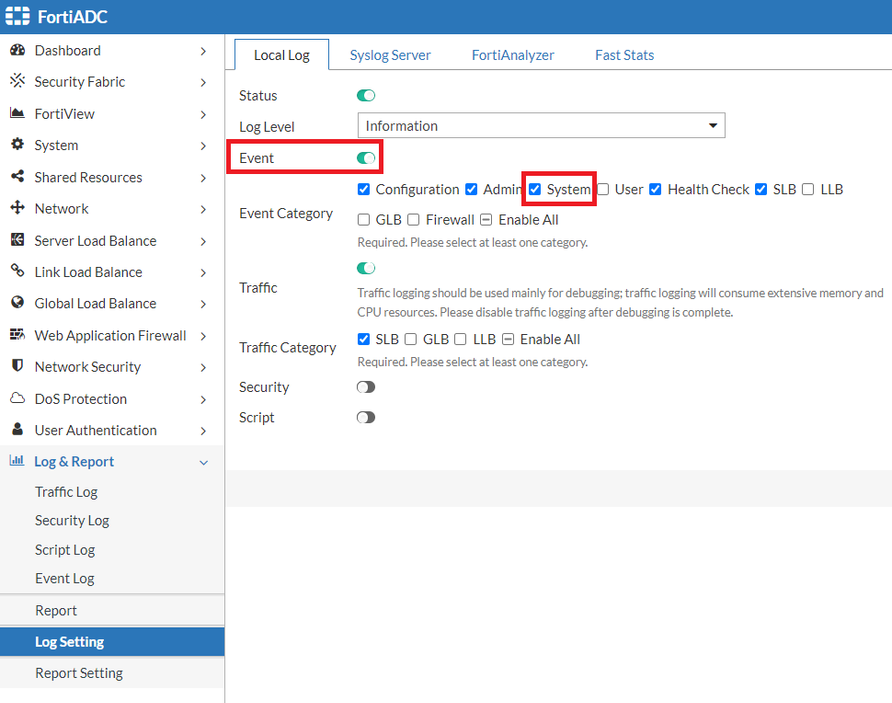Enable the Script logging switch
This screenshot has height=703, width=892.
[366, 417]
